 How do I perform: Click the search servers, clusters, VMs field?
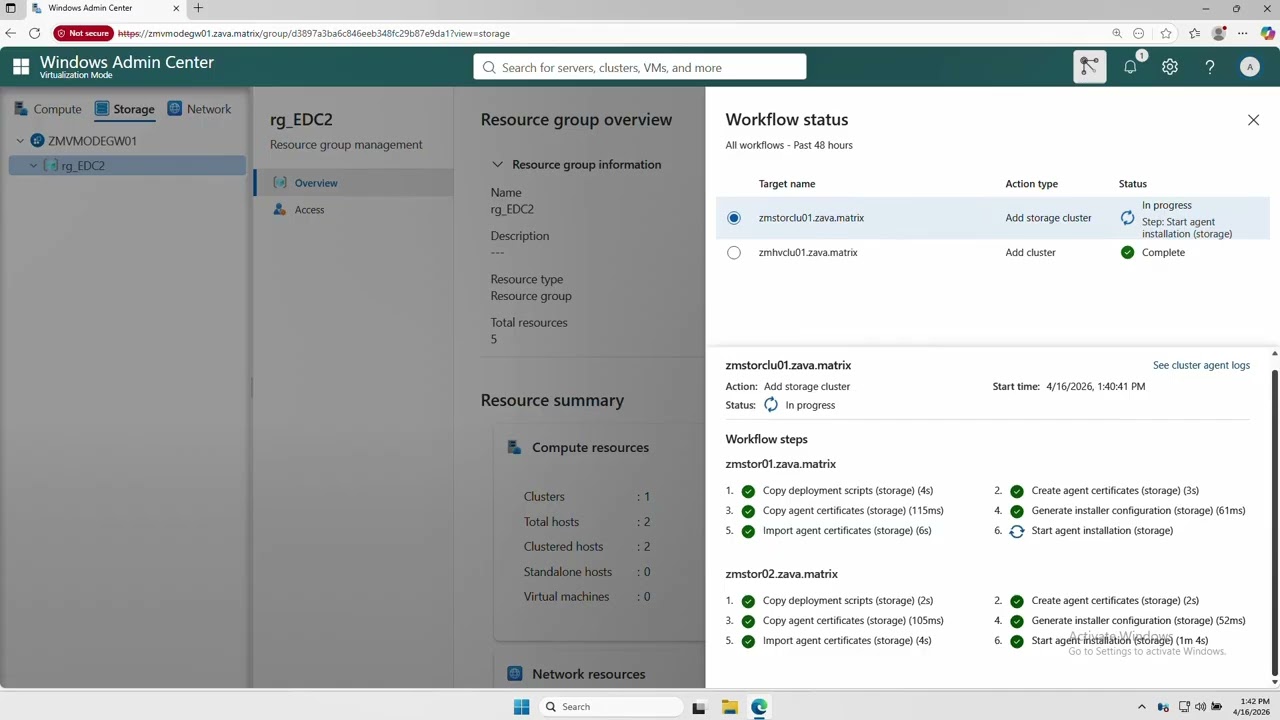pyautogui.click(x=640, y=67)
